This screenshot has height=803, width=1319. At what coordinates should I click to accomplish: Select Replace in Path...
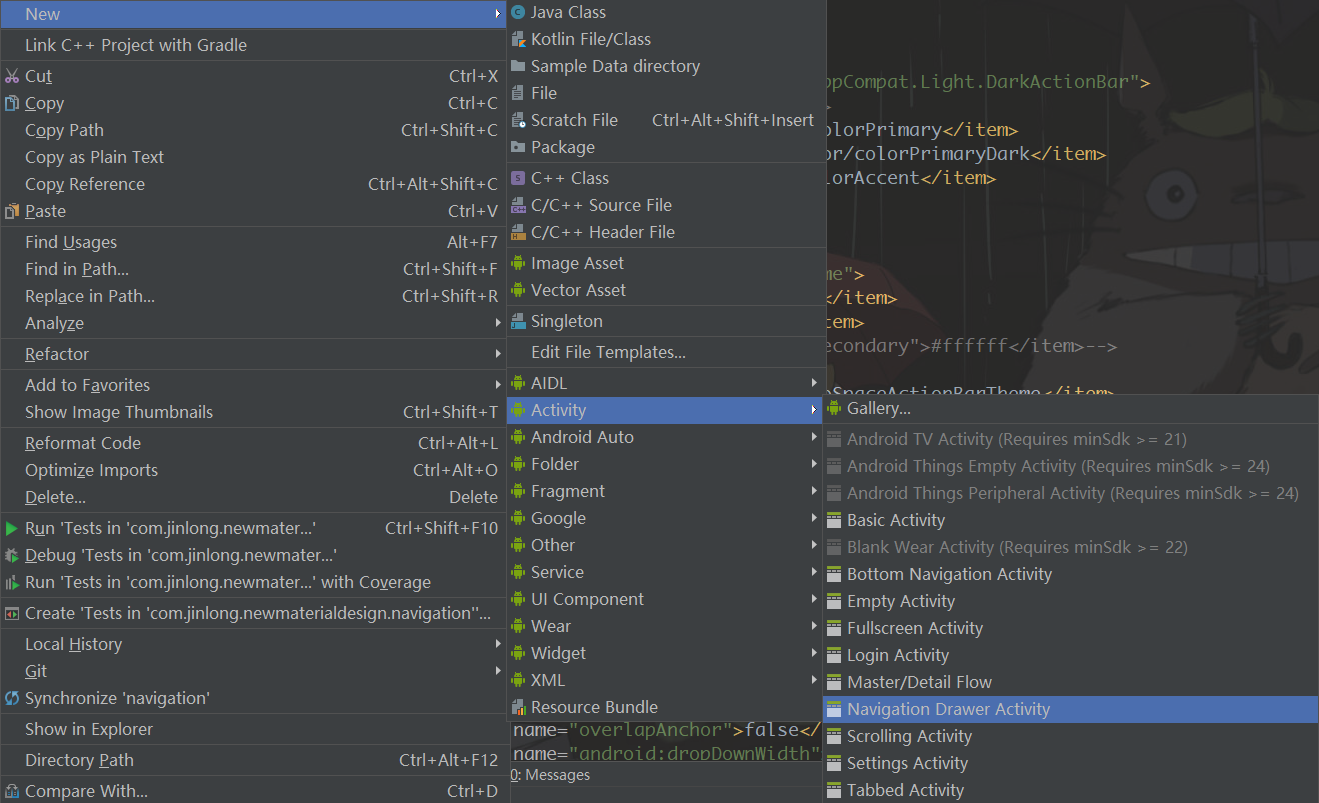(252, 296)
